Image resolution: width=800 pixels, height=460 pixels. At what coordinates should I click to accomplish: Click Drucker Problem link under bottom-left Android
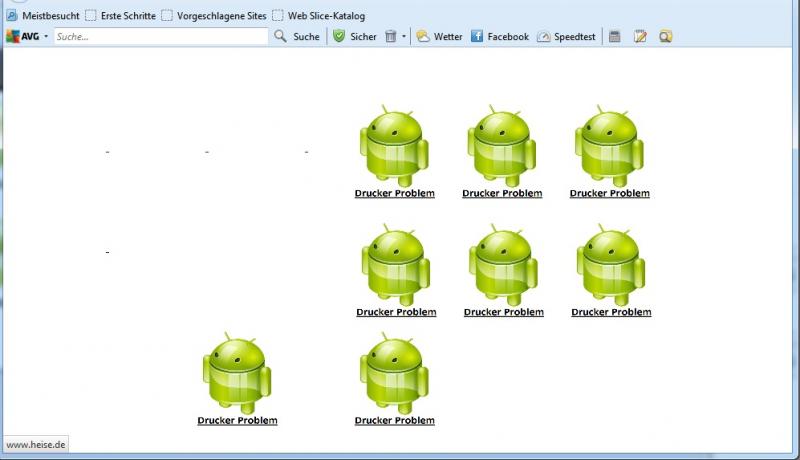coord(237,421)
